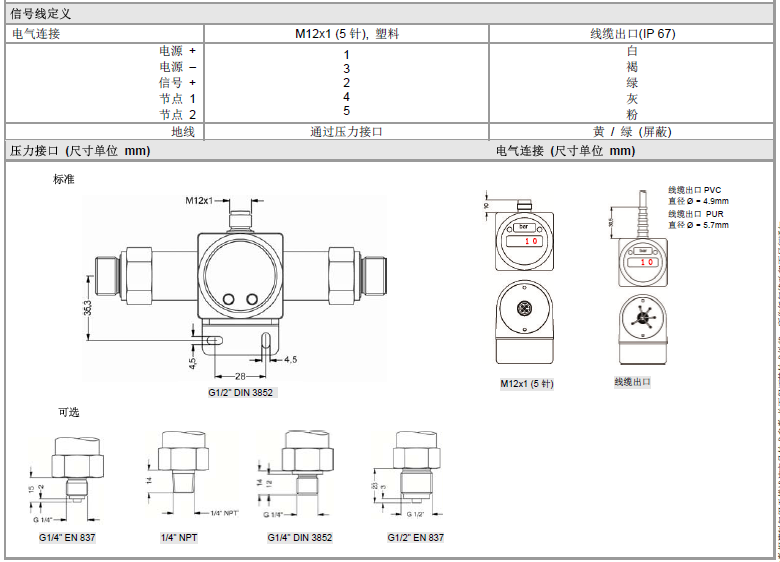
Task: Select the 通过压力接口 cell
Action: point(346,132)
